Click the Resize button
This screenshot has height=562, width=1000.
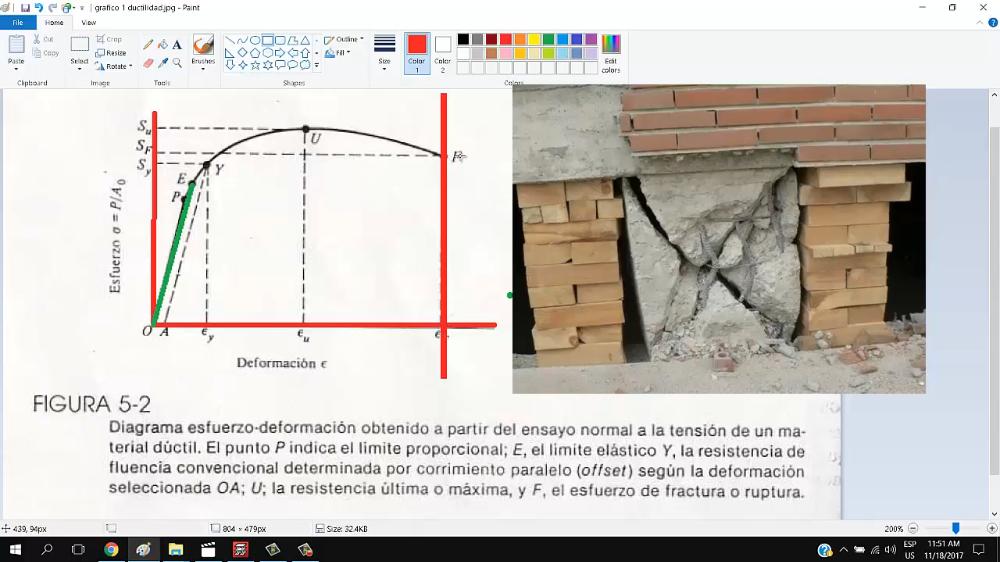point(111,53)
